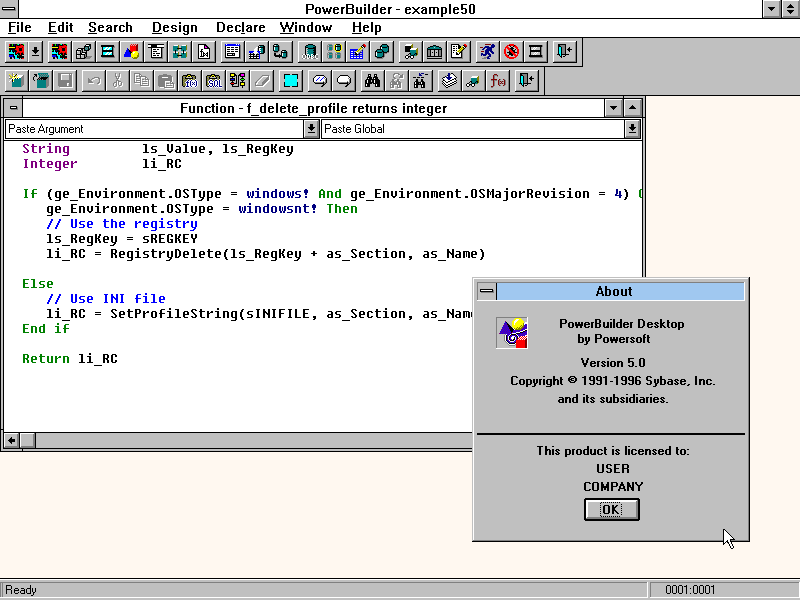Click the Paste Function clipboard f(x) icon
Screen dimensions: 800x600
(190, 81)
